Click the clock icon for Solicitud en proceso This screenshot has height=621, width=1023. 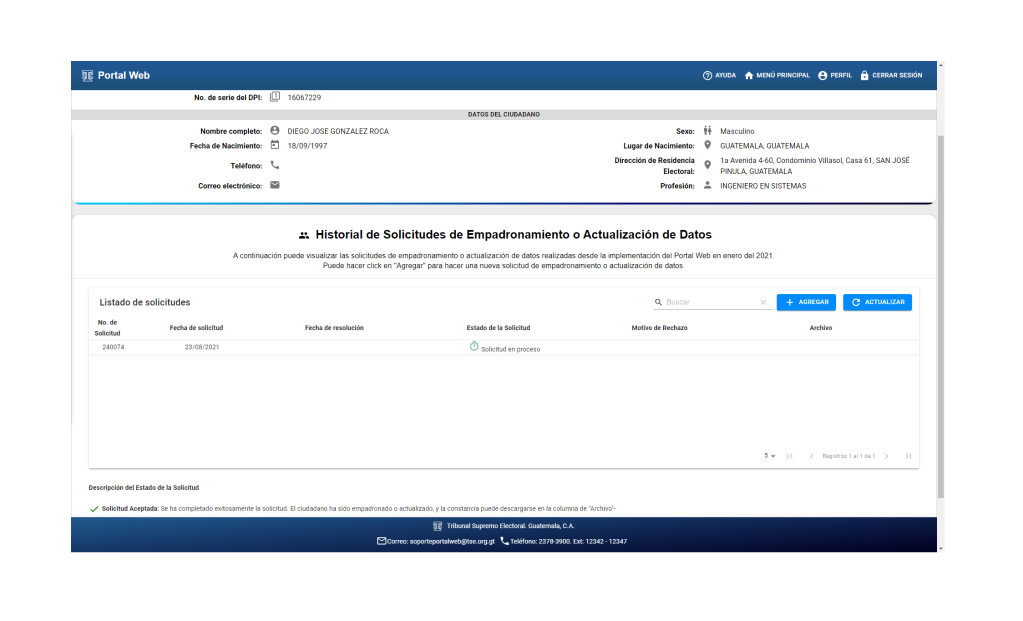tap(474, 346)
